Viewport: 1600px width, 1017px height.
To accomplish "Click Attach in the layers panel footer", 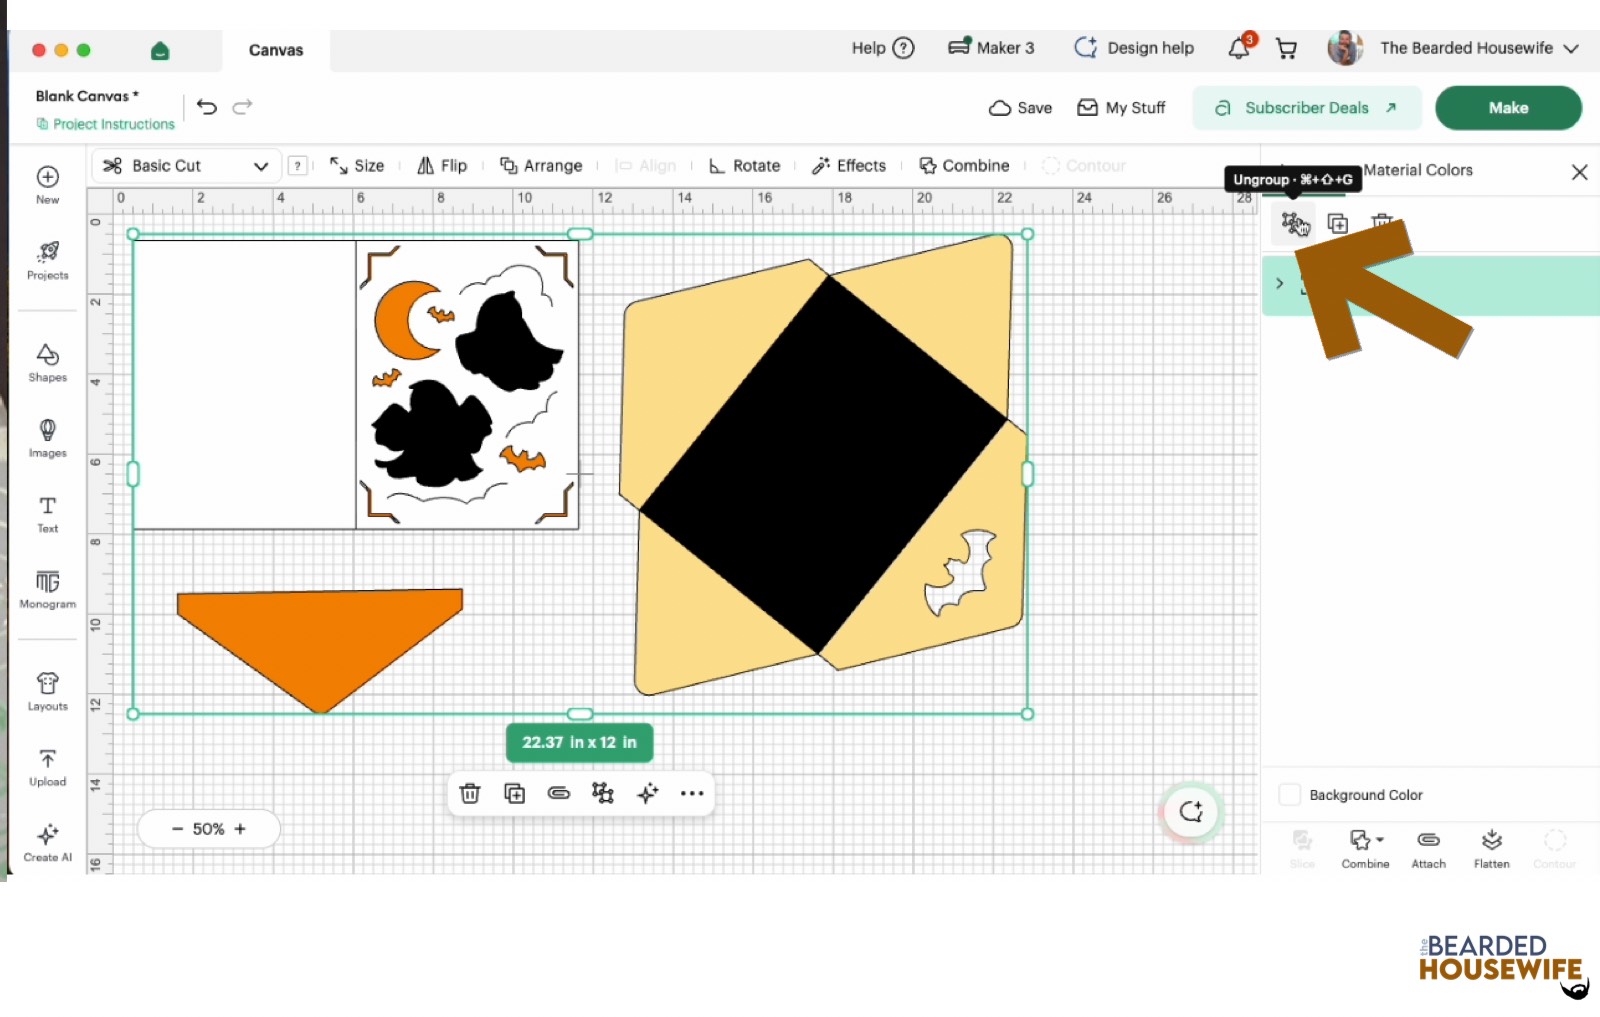I will [1429, 848].
